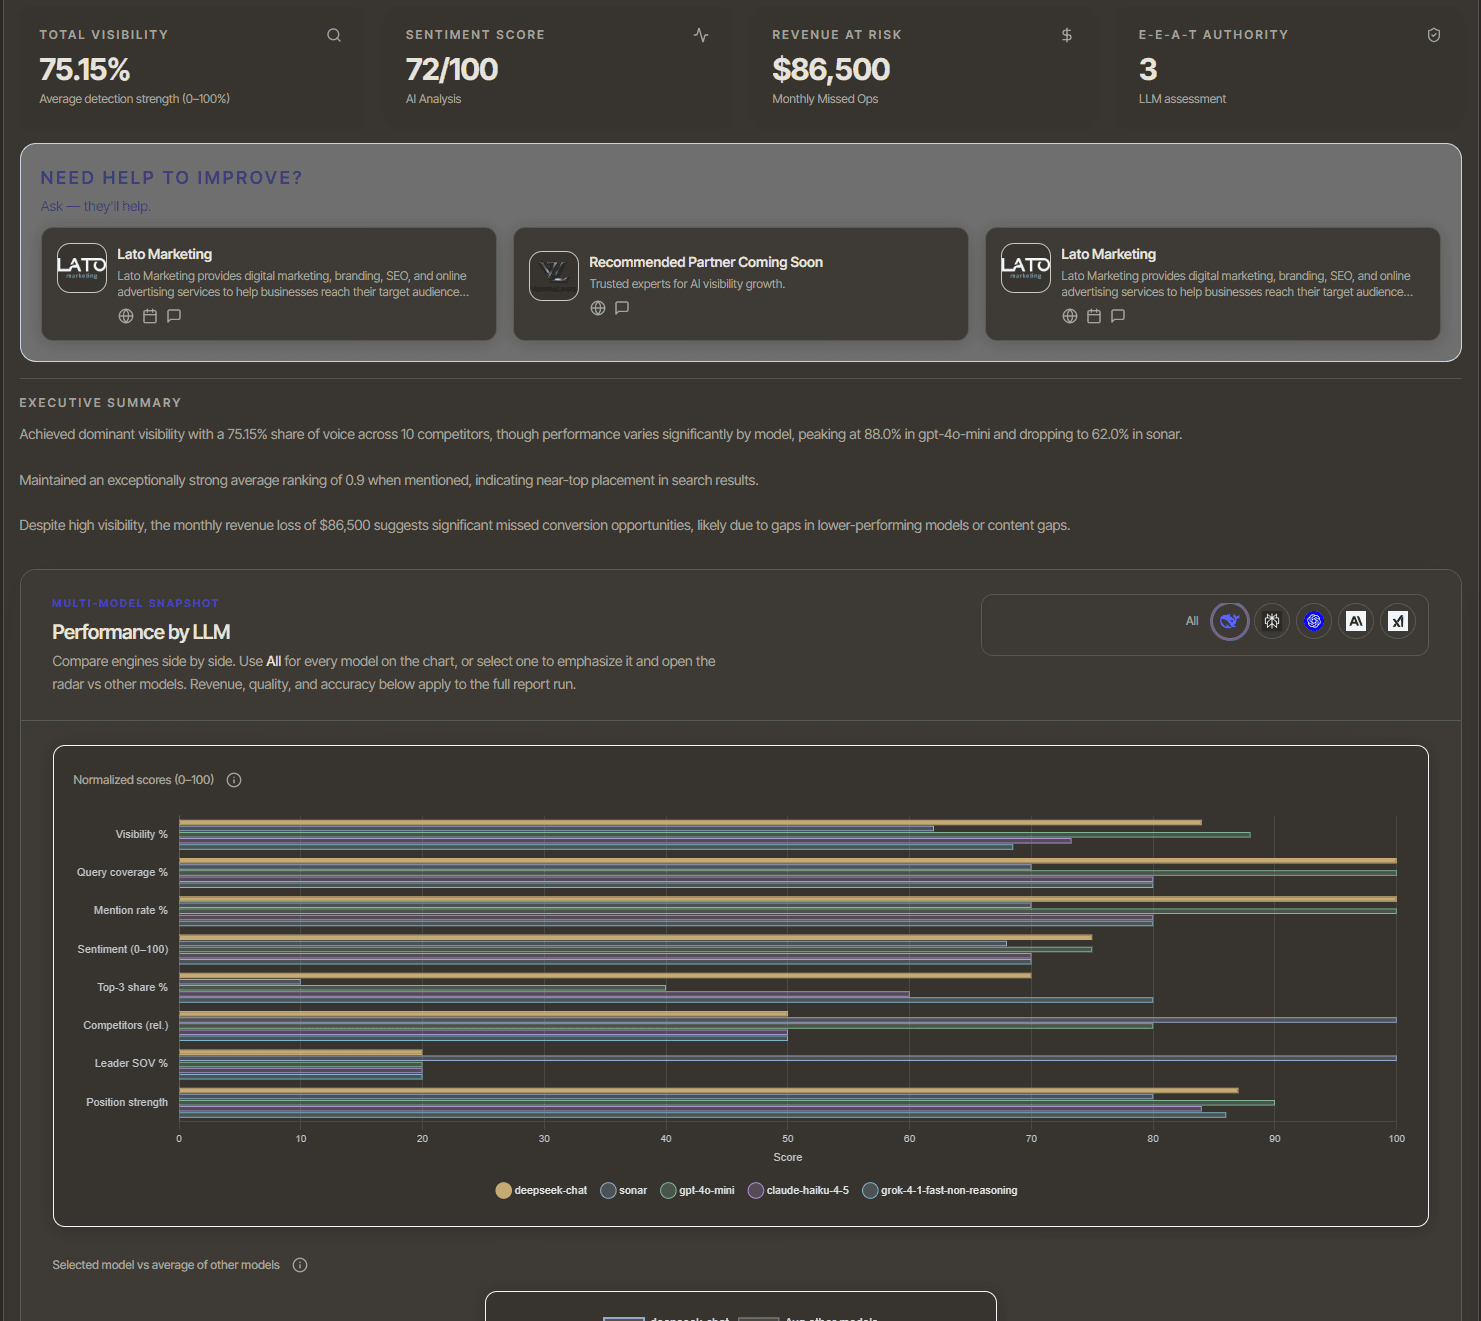Click chat icon on Recommended Partner Coming Soon card
Image resolution: width=1481 pixels, height=1321 pixels.
(x=622, y=308)
